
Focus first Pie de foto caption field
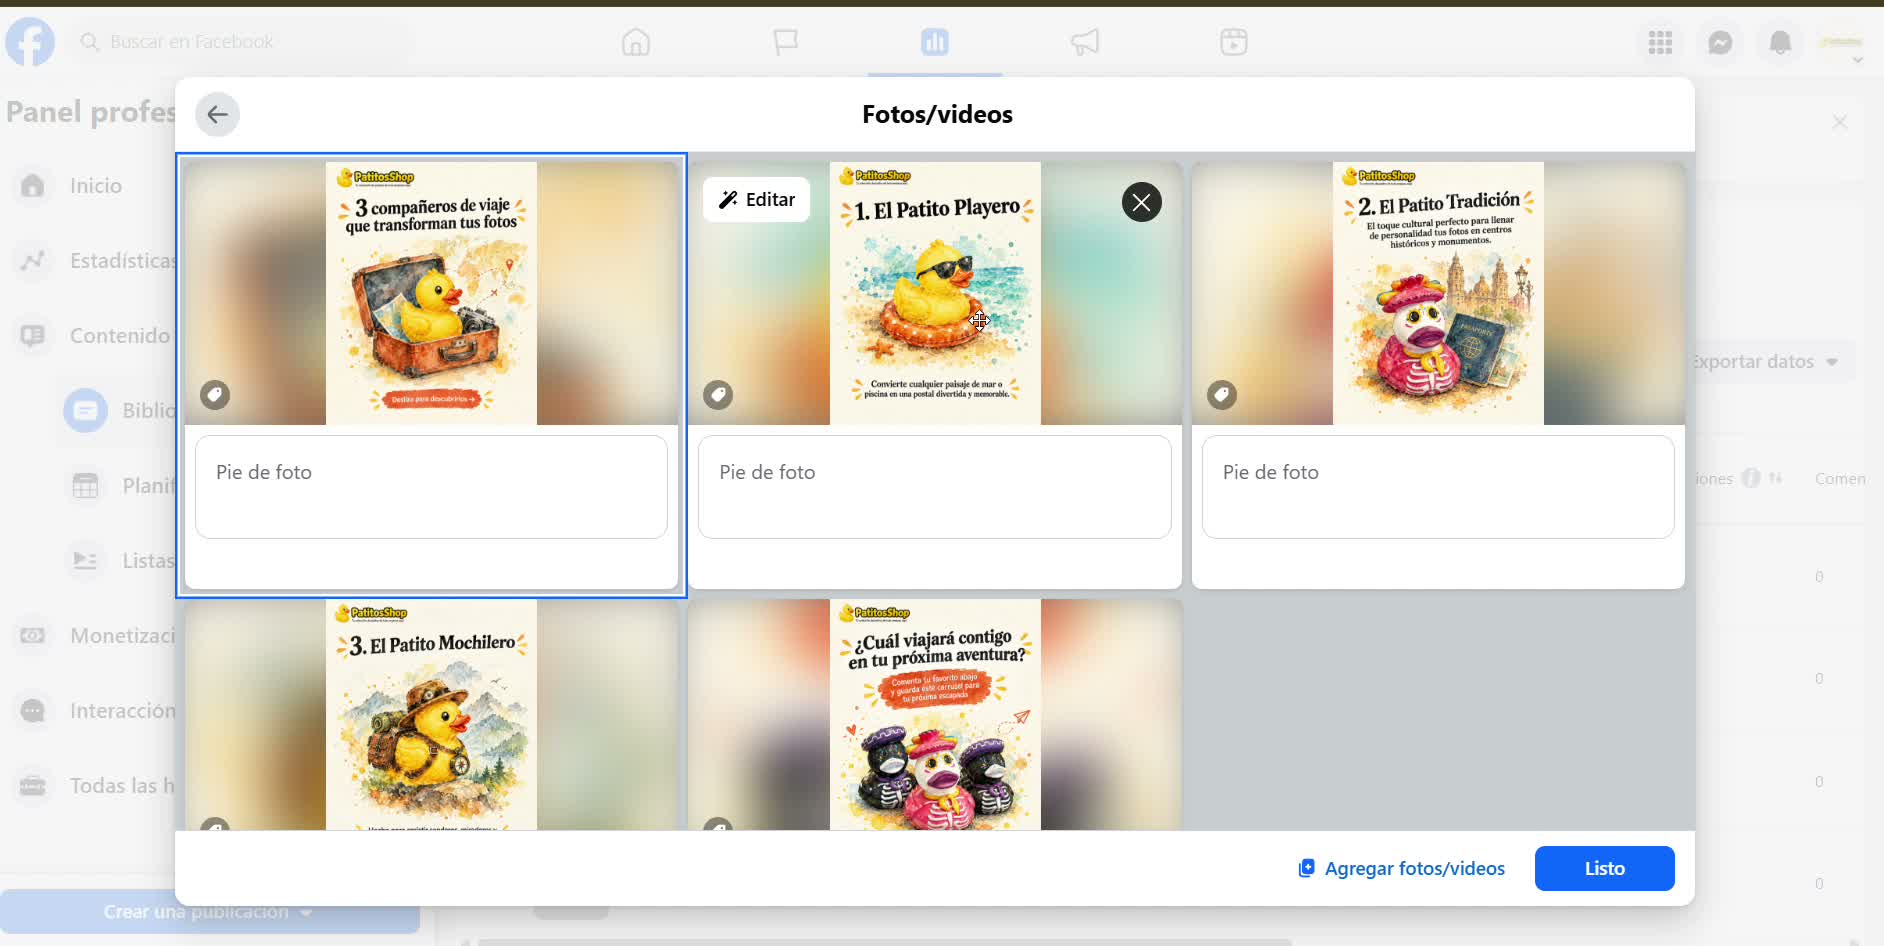point(431,487)
